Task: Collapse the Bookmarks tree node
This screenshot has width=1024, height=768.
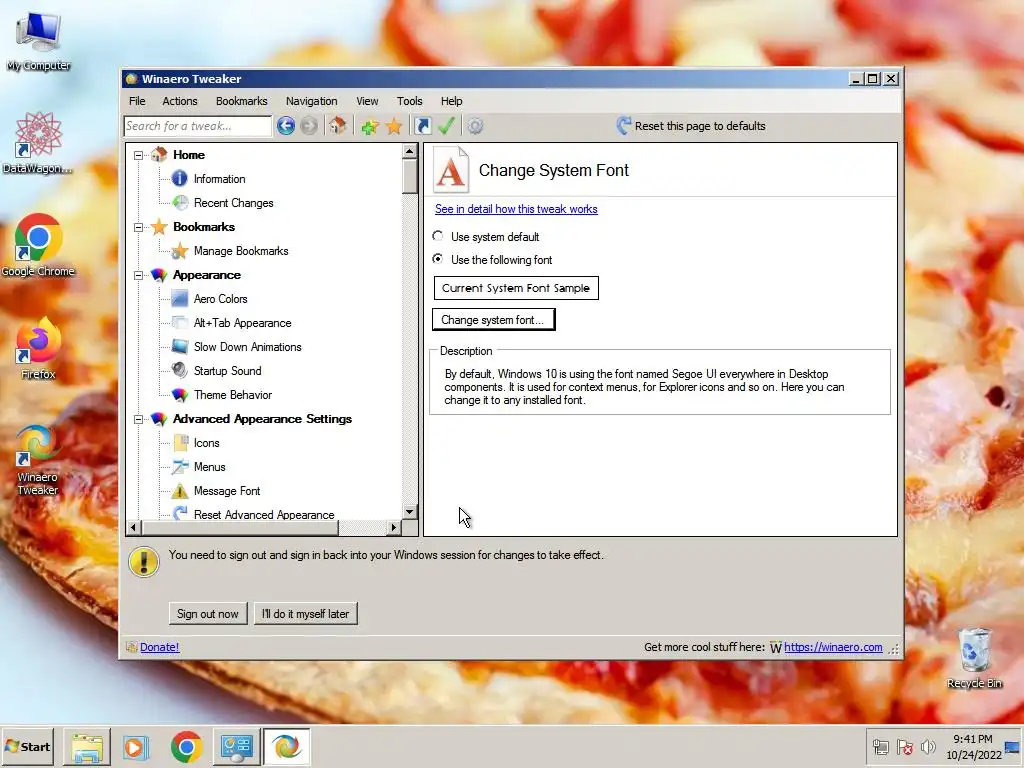Action: click(x=138, y=227)
